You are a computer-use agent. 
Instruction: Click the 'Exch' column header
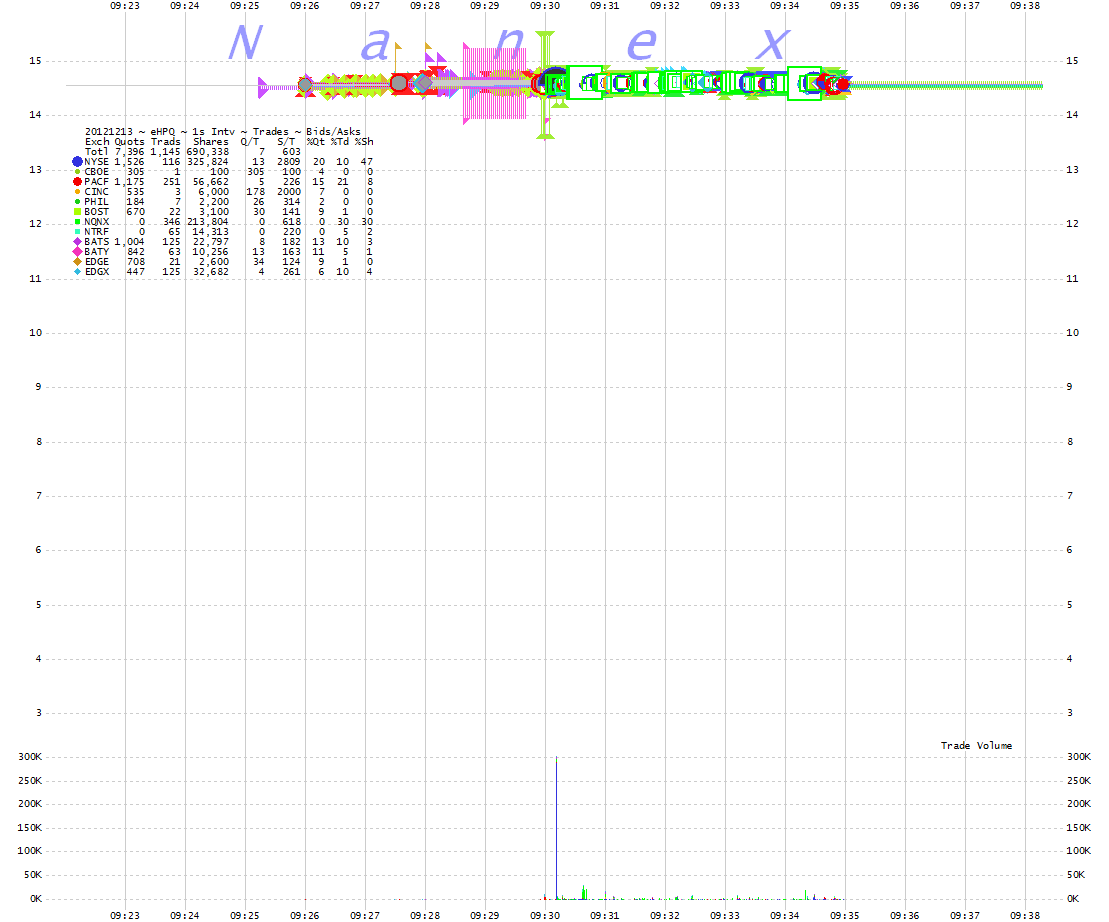click(97, 142)
